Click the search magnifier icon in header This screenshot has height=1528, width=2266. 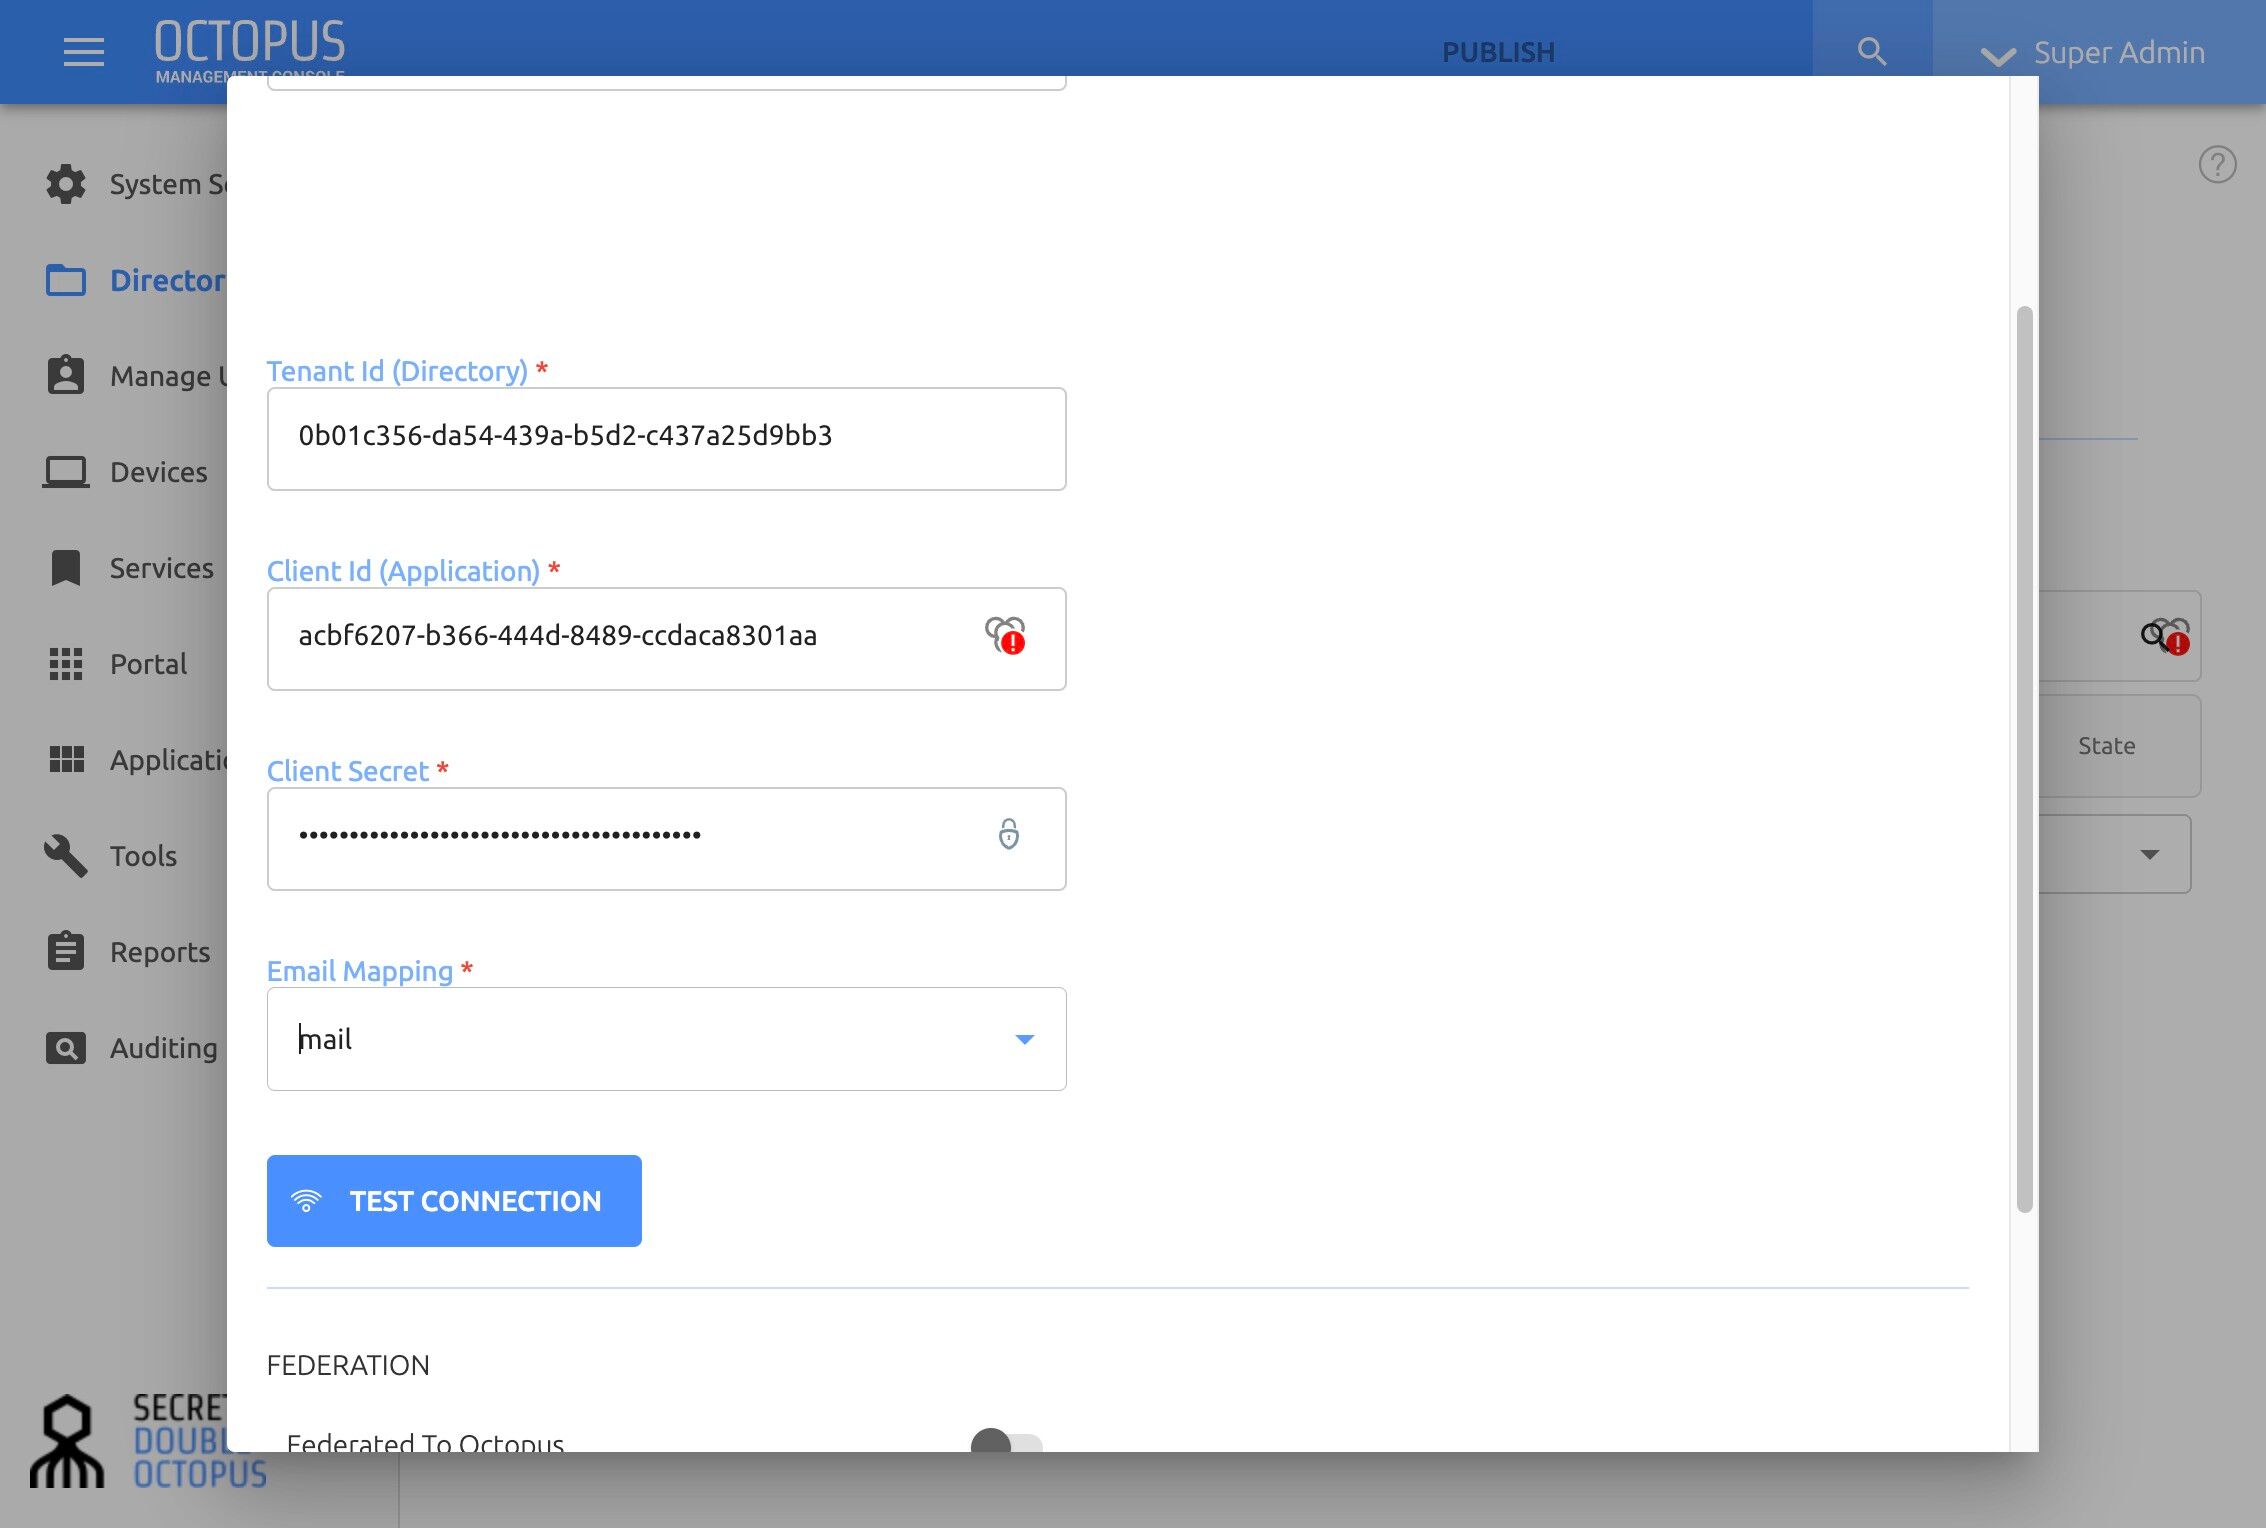[x=1871, y=52]
